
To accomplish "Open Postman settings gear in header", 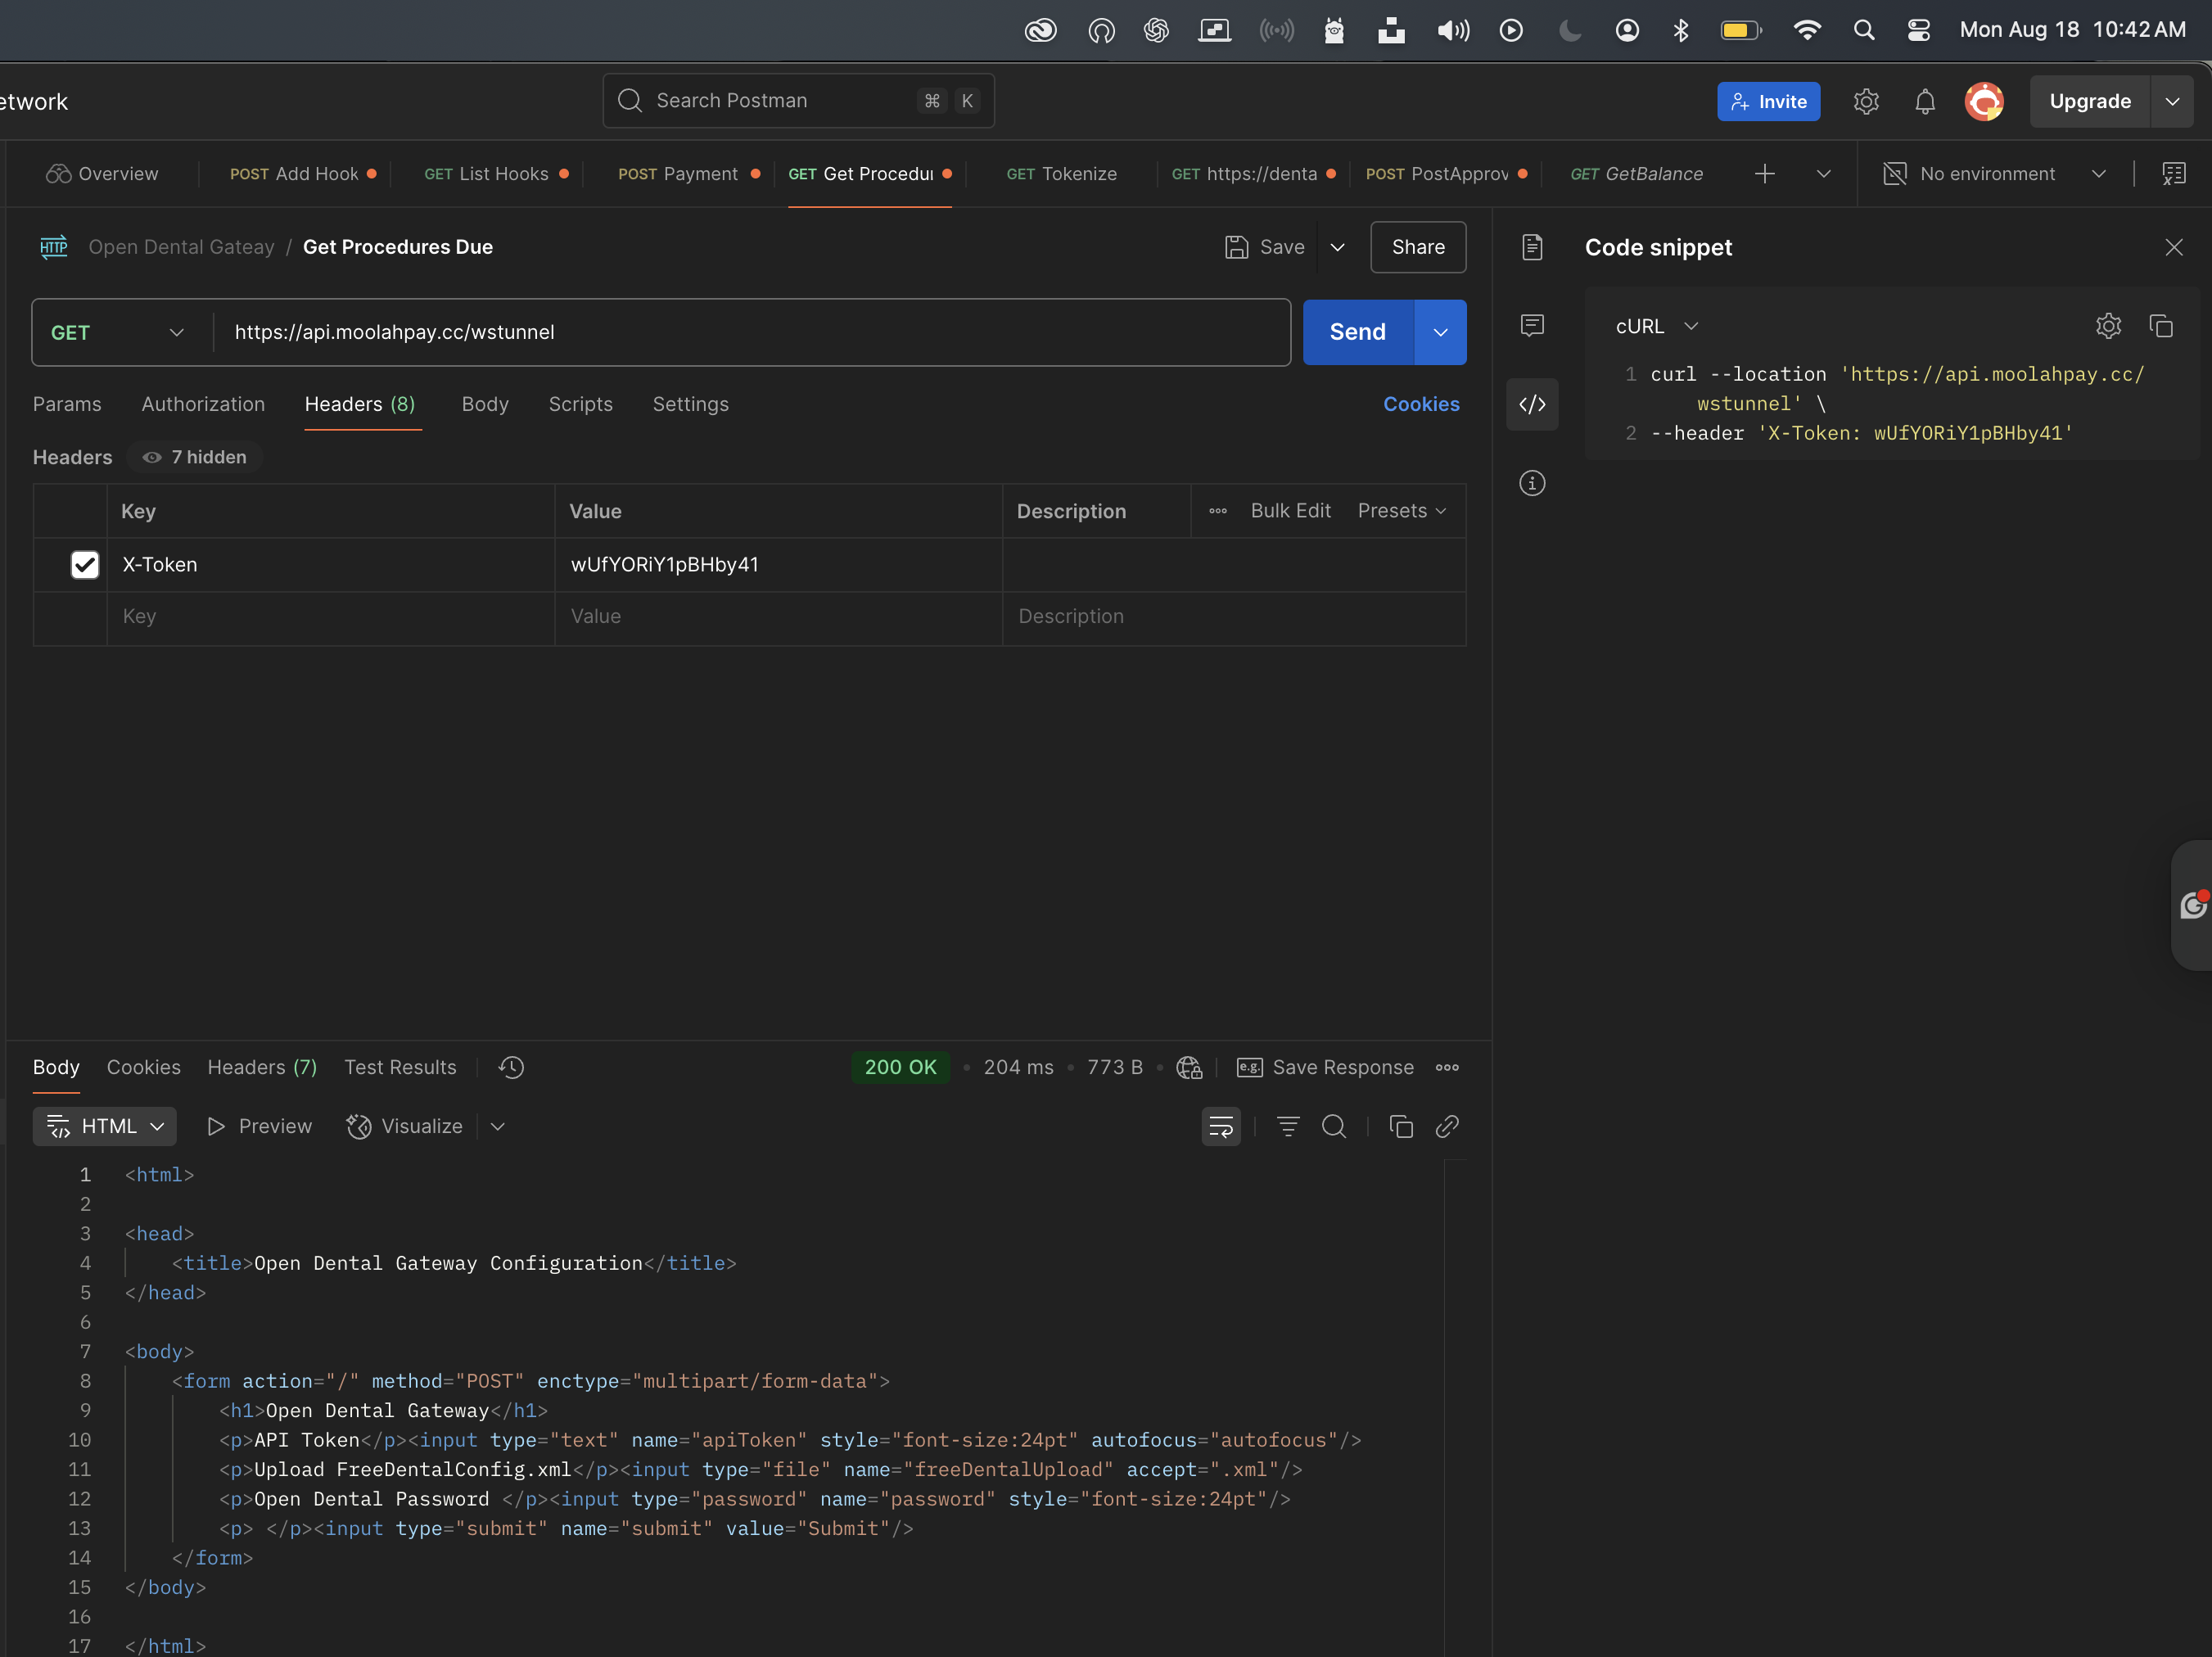I will (x=1866, y=101).
